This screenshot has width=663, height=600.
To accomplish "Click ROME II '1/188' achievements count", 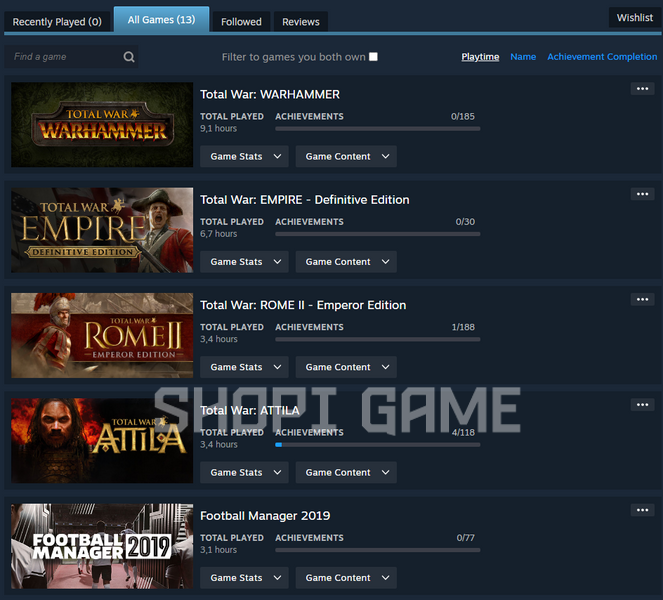I will pyautogui.click(x=463, y=327).
